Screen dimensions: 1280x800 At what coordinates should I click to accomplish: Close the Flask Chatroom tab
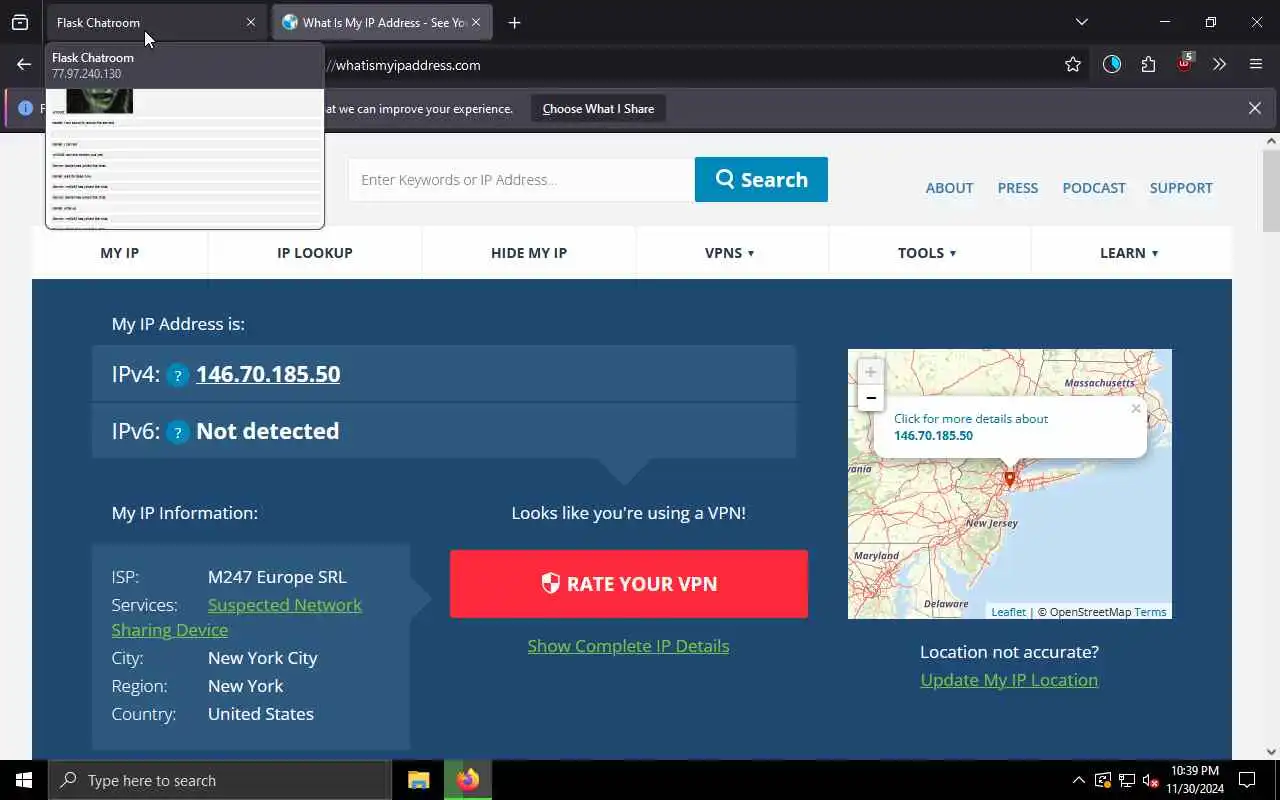(250, 22)
